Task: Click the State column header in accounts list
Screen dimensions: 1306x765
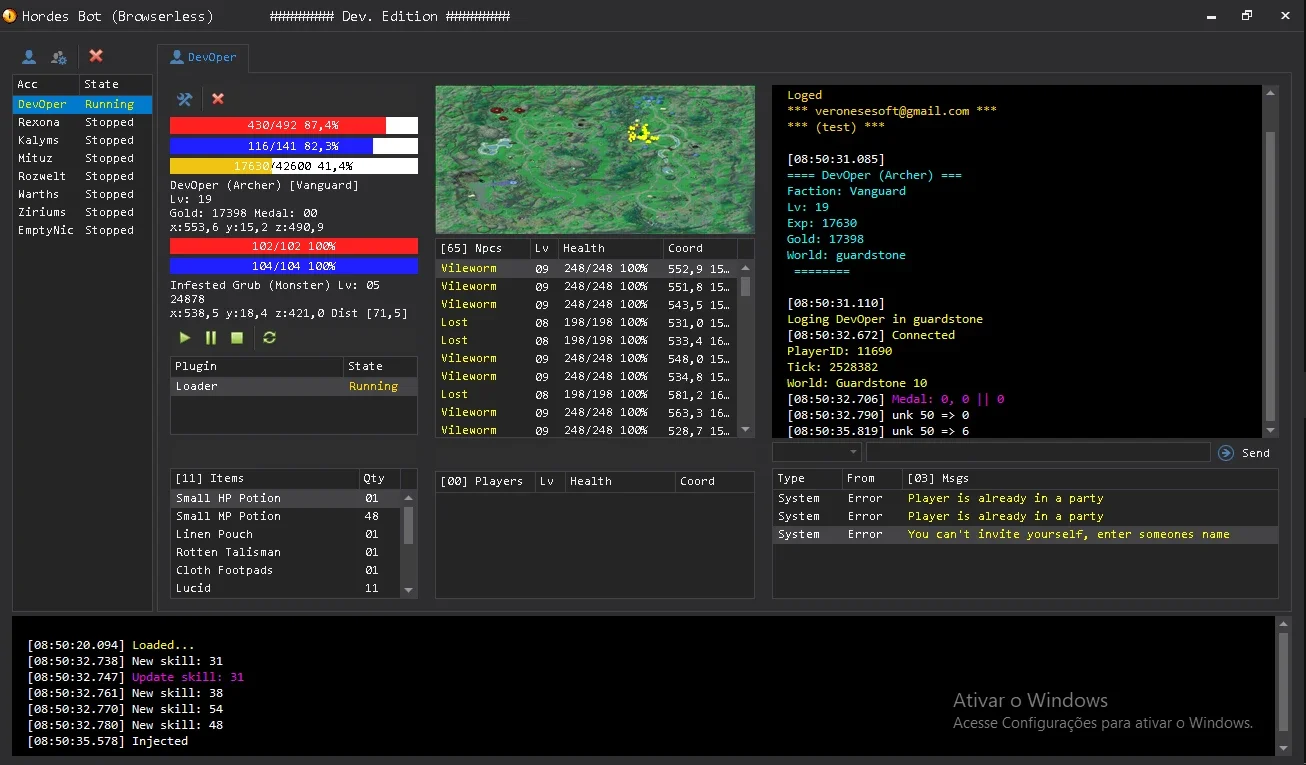Action: (116, 84)
